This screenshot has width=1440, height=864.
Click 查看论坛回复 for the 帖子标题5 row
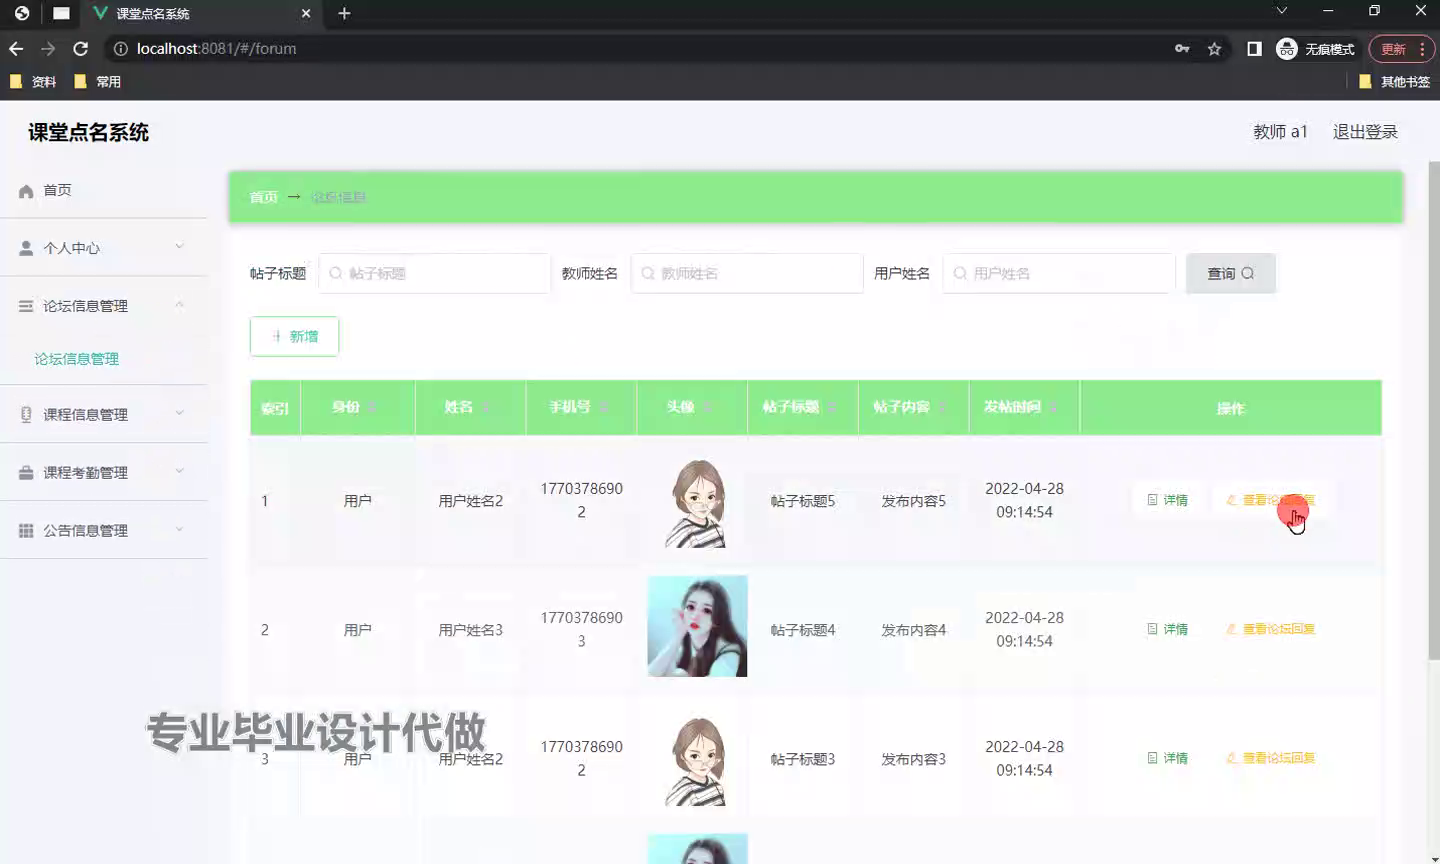click(1270, 500)
